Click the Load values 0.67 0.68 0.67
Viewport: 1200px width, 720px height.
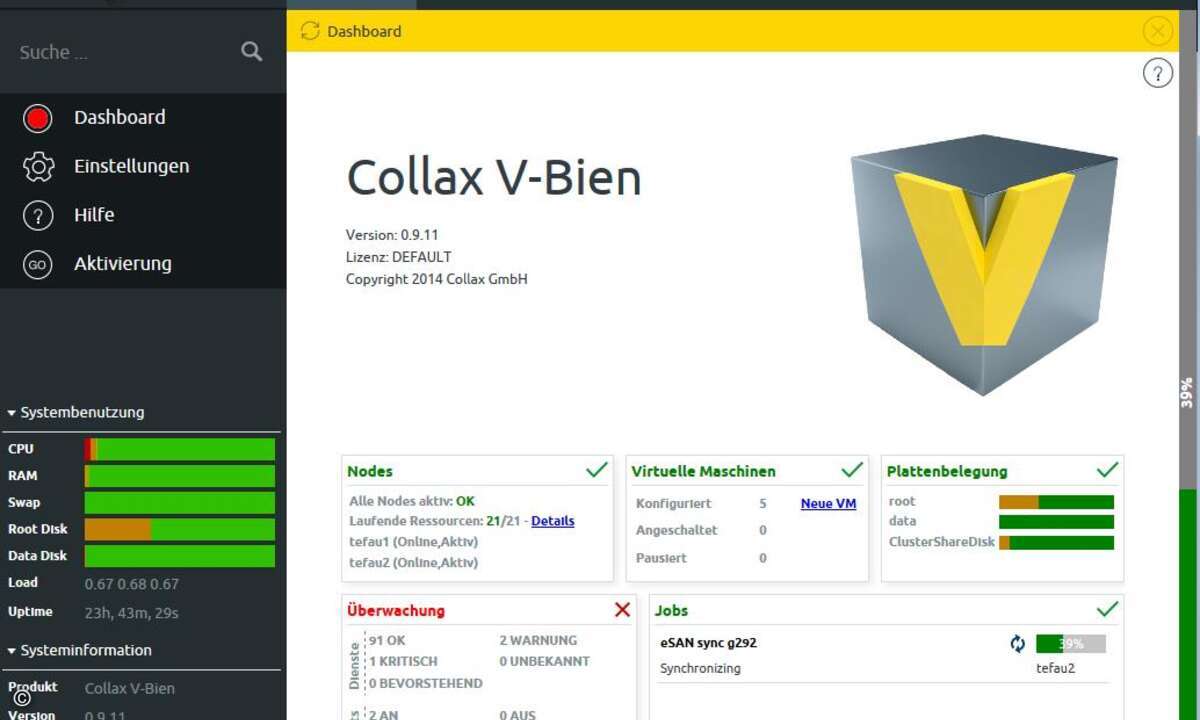(131, 584)
